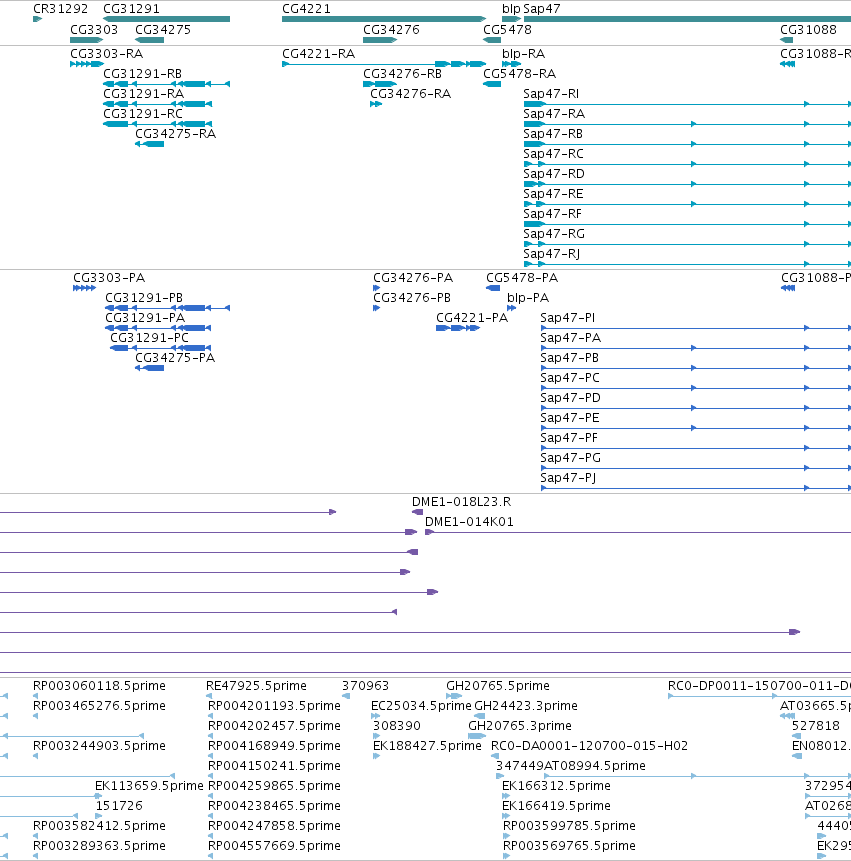Click the "CG31291-PA" protein label
851x861 pixels.
coord(145,318)
